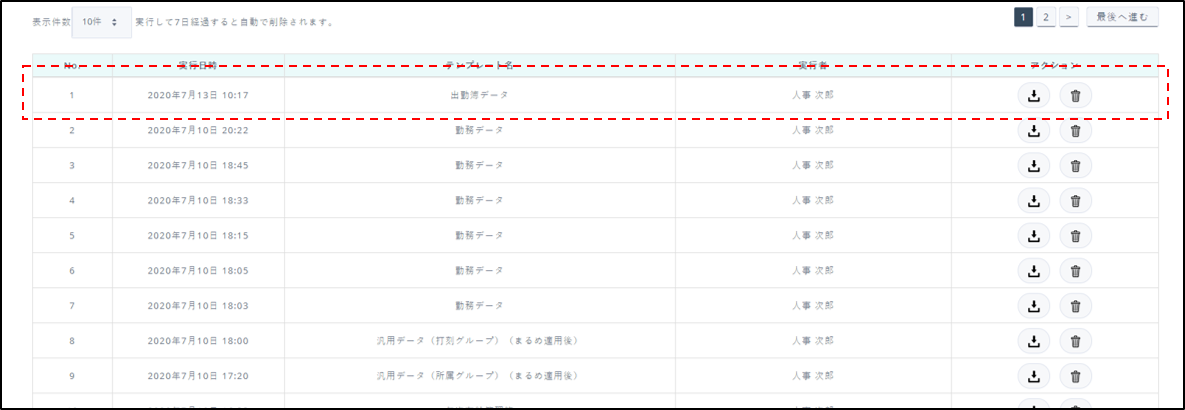
Task: Delete row 2 勤務データ from 20:22
Action: (1075, 131)
